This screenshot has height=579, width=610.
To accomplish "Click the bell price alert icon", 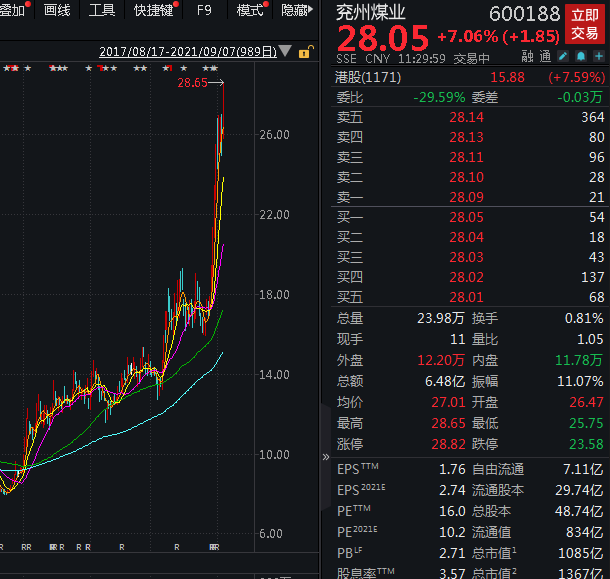I will (579, 57).
